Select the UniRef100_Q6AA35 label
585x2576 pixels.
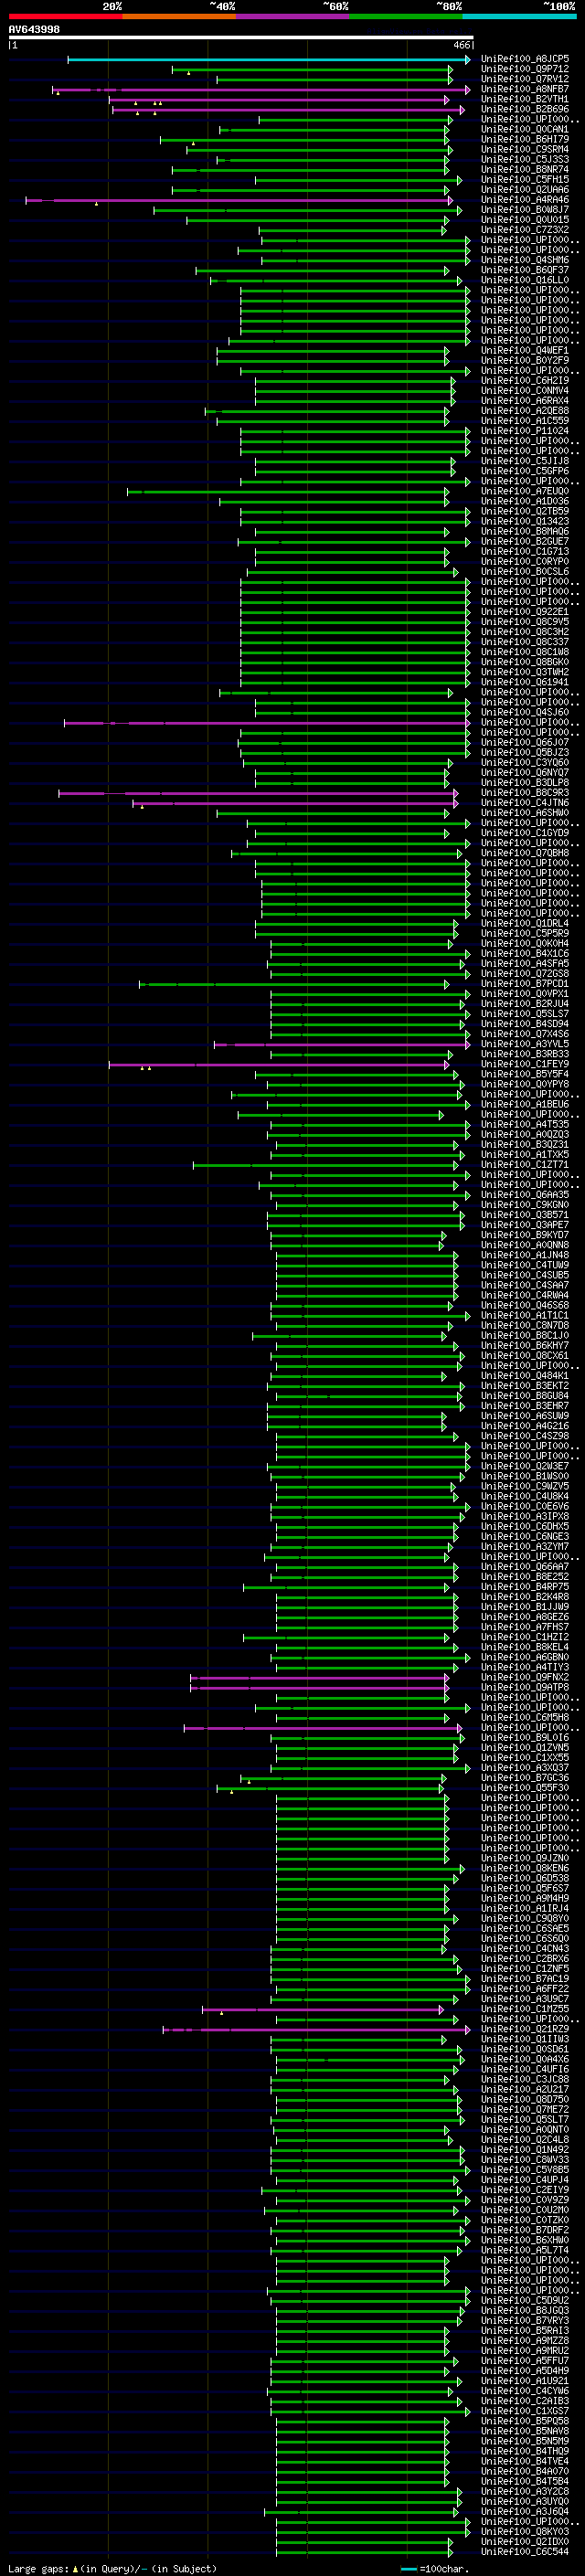525,1195
